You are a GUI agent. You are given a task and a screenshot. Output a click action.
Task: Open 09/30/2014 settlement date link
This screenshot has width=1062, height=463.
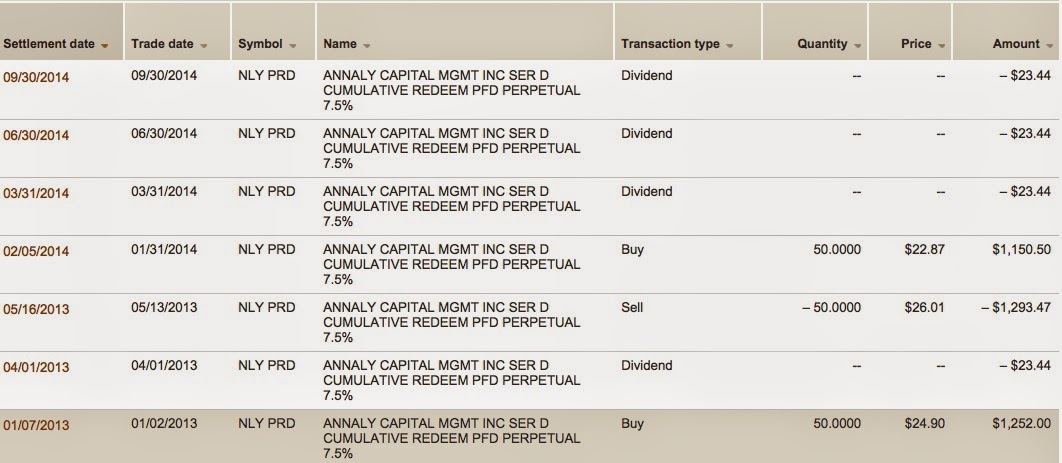[37, 77]
